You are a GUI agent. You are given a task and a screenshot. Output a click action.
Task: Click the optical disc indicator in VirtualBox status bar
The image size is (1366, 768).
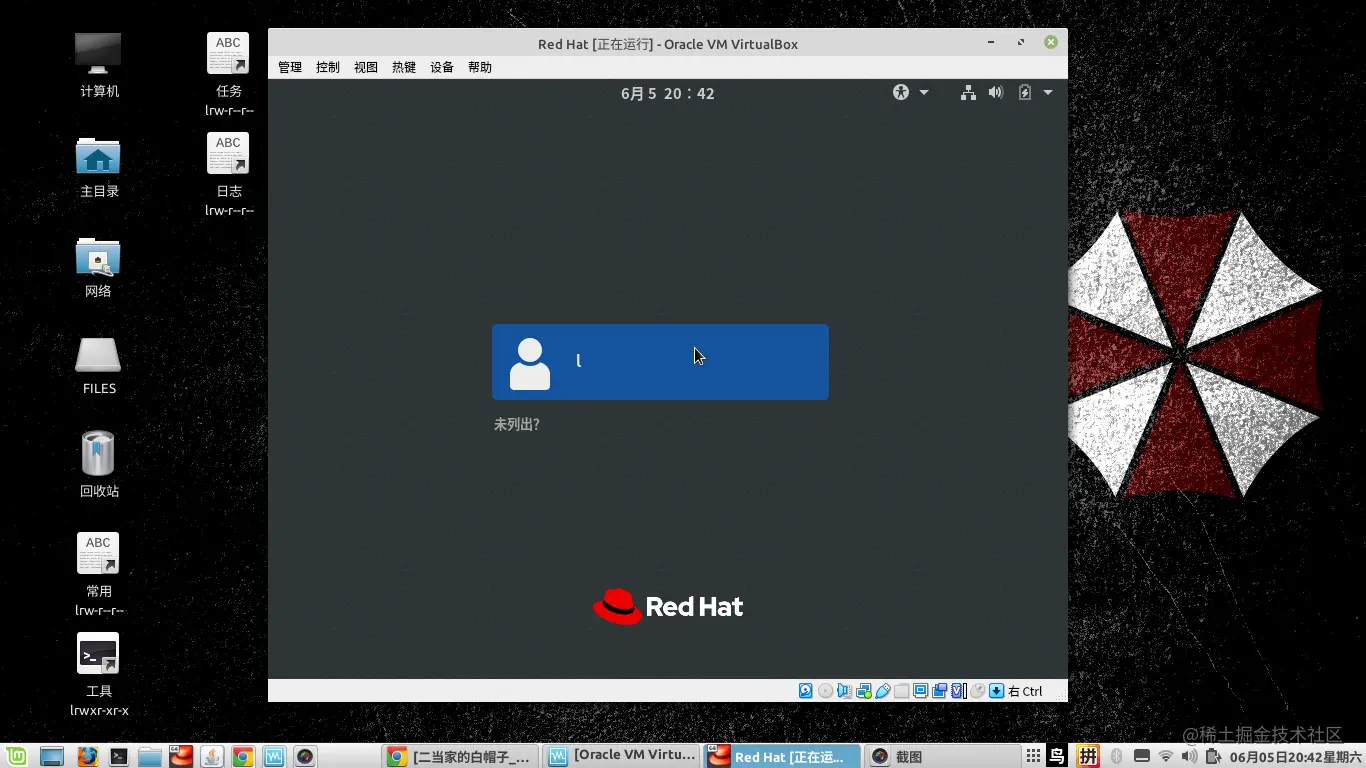825,691
